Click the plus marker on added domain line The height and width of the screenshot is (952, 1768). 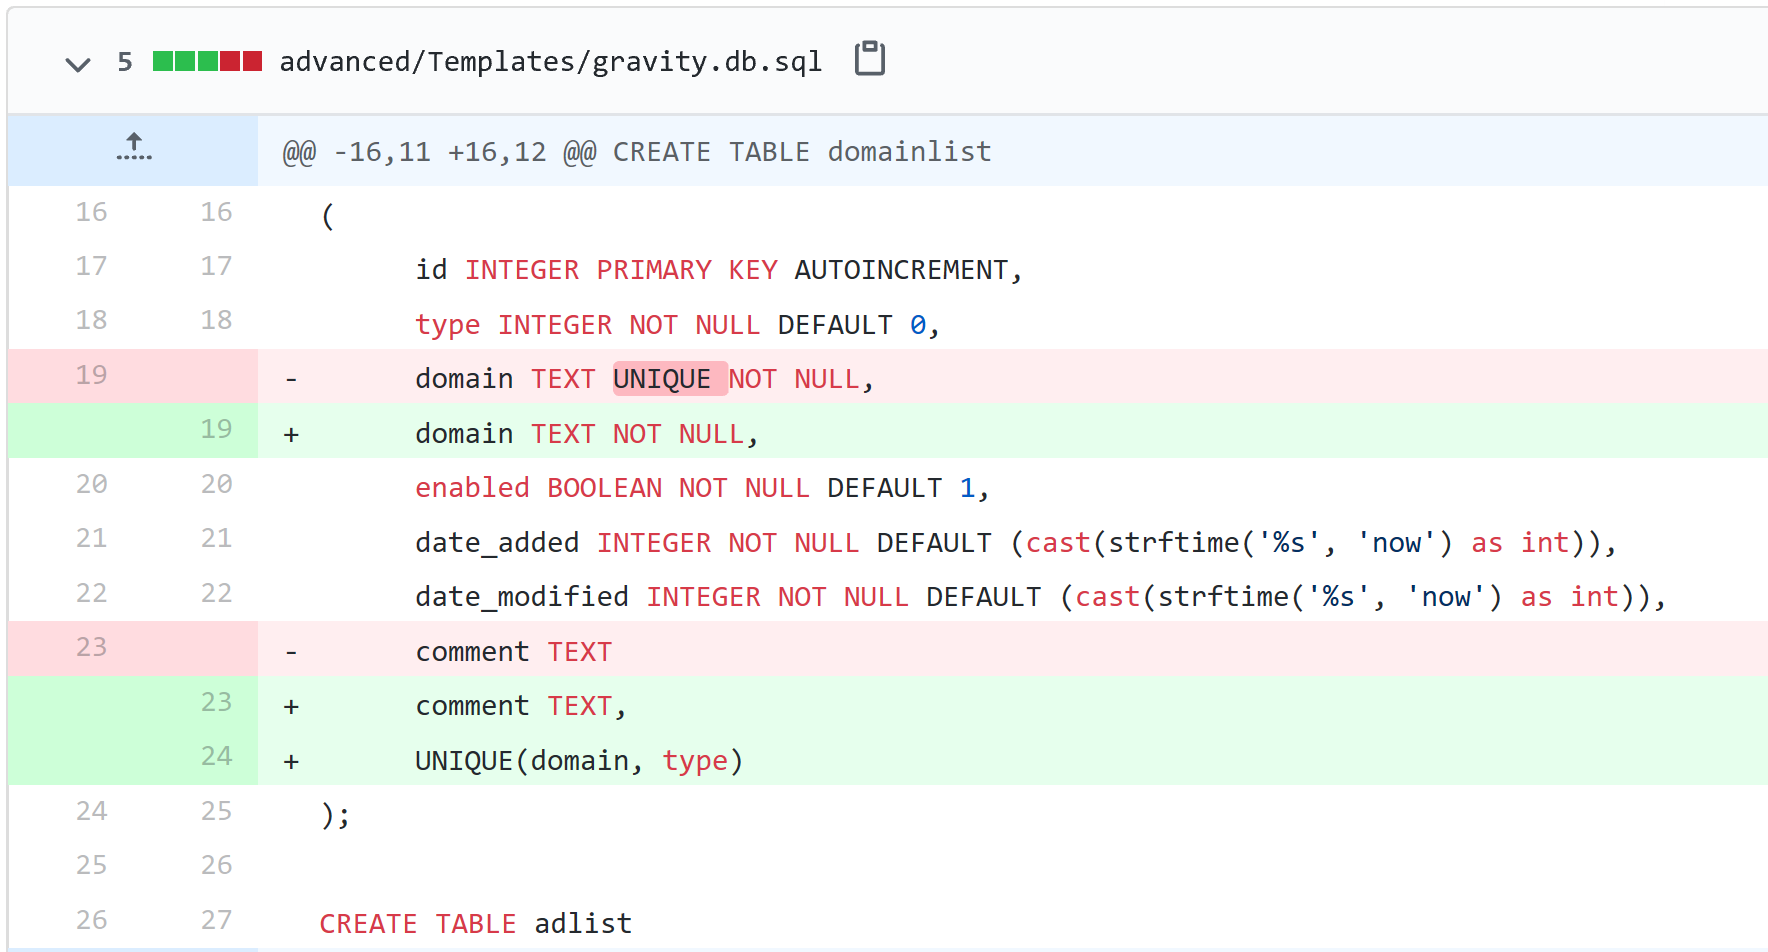(x=291, y=435)
